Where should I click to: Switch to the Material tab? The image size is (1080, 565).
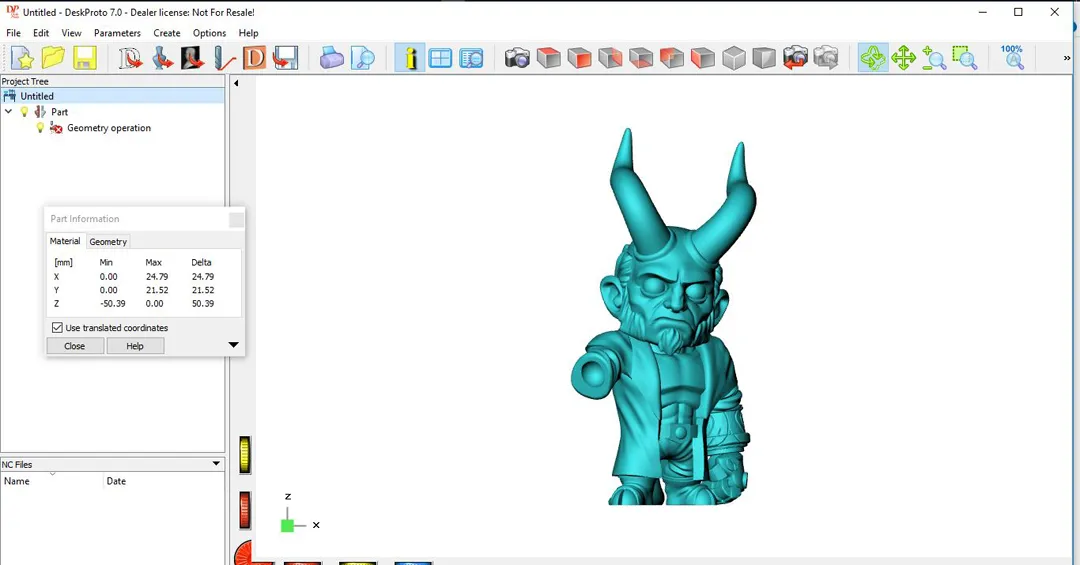(65, 241)
